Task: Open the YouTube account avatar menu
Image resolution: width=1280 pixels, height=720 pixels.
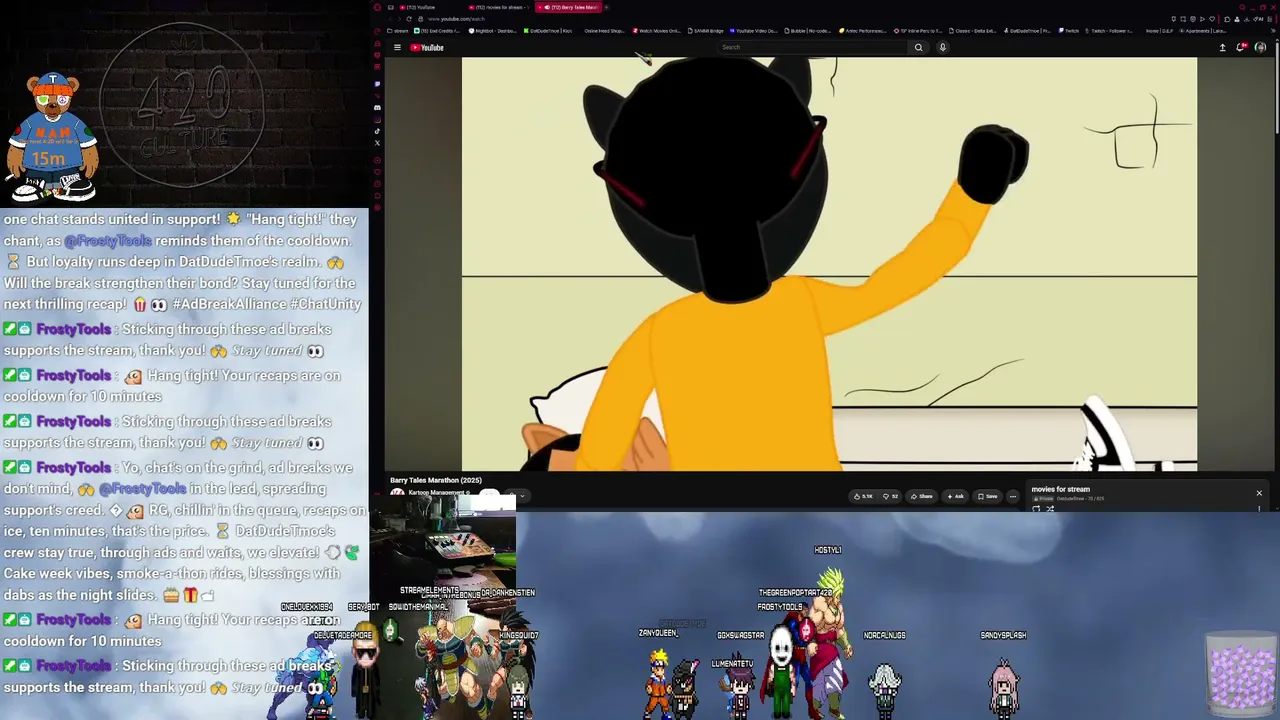Action: click(1260, 47)
